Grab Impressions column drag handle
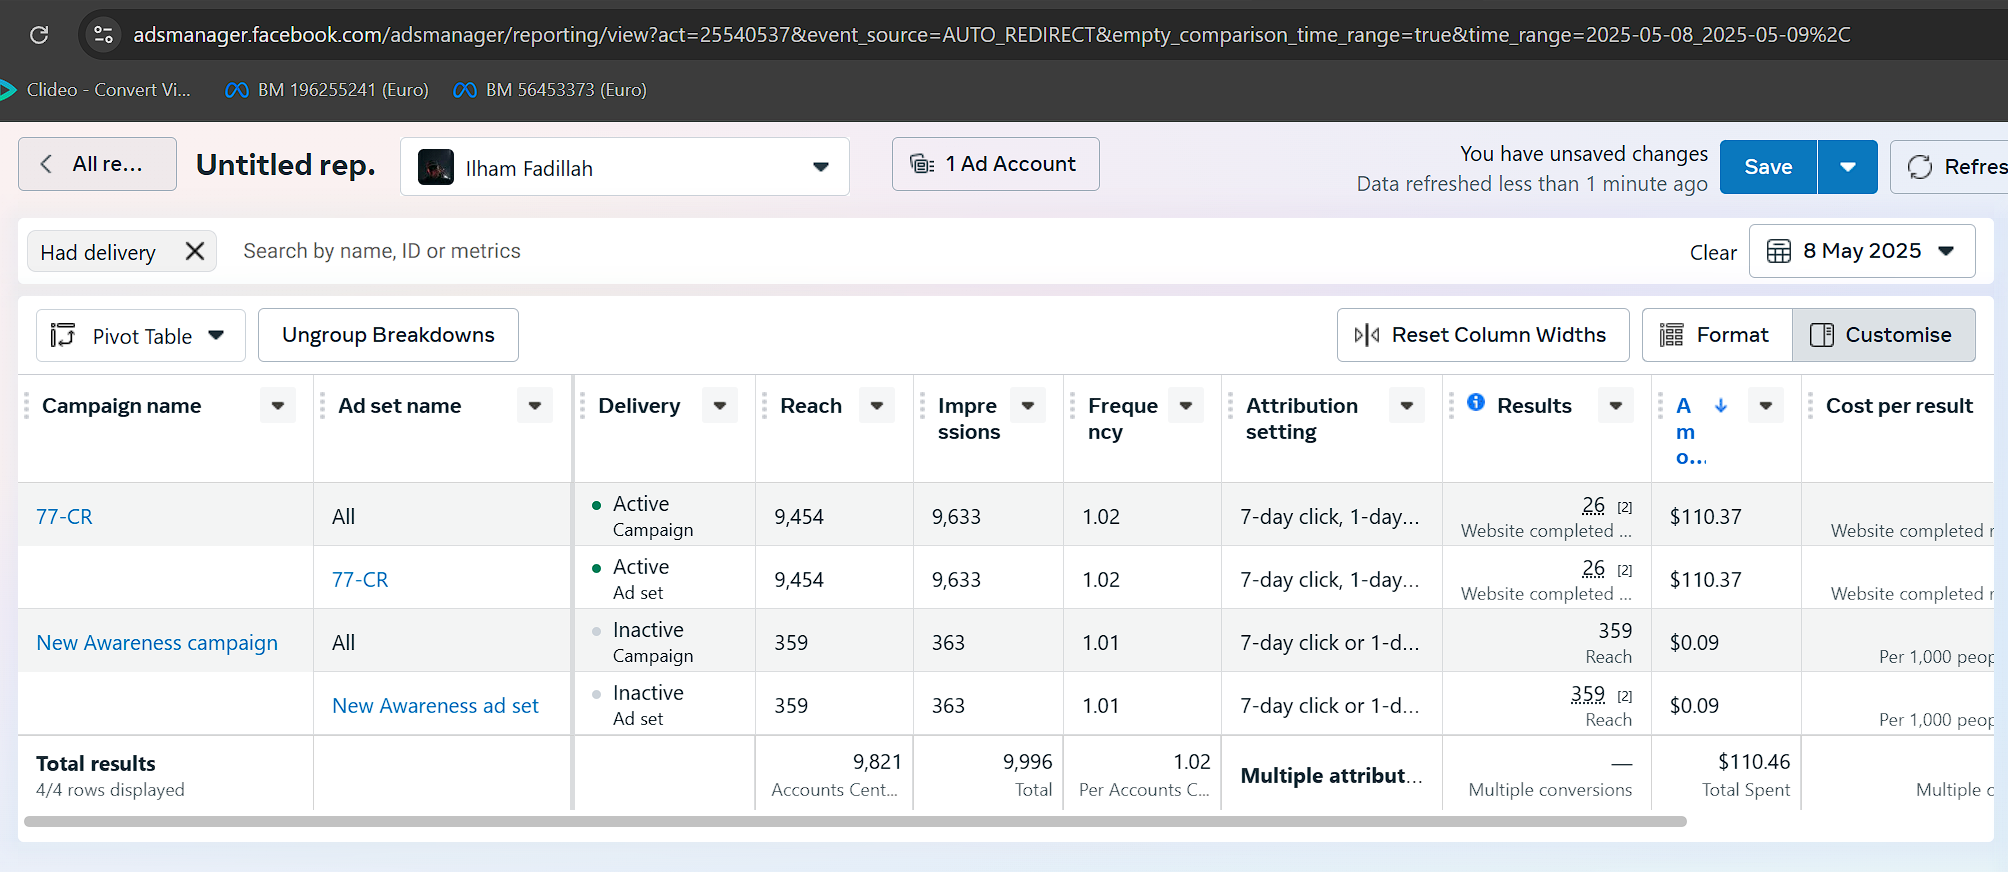 pyautogui.click(x=922, y=405)
